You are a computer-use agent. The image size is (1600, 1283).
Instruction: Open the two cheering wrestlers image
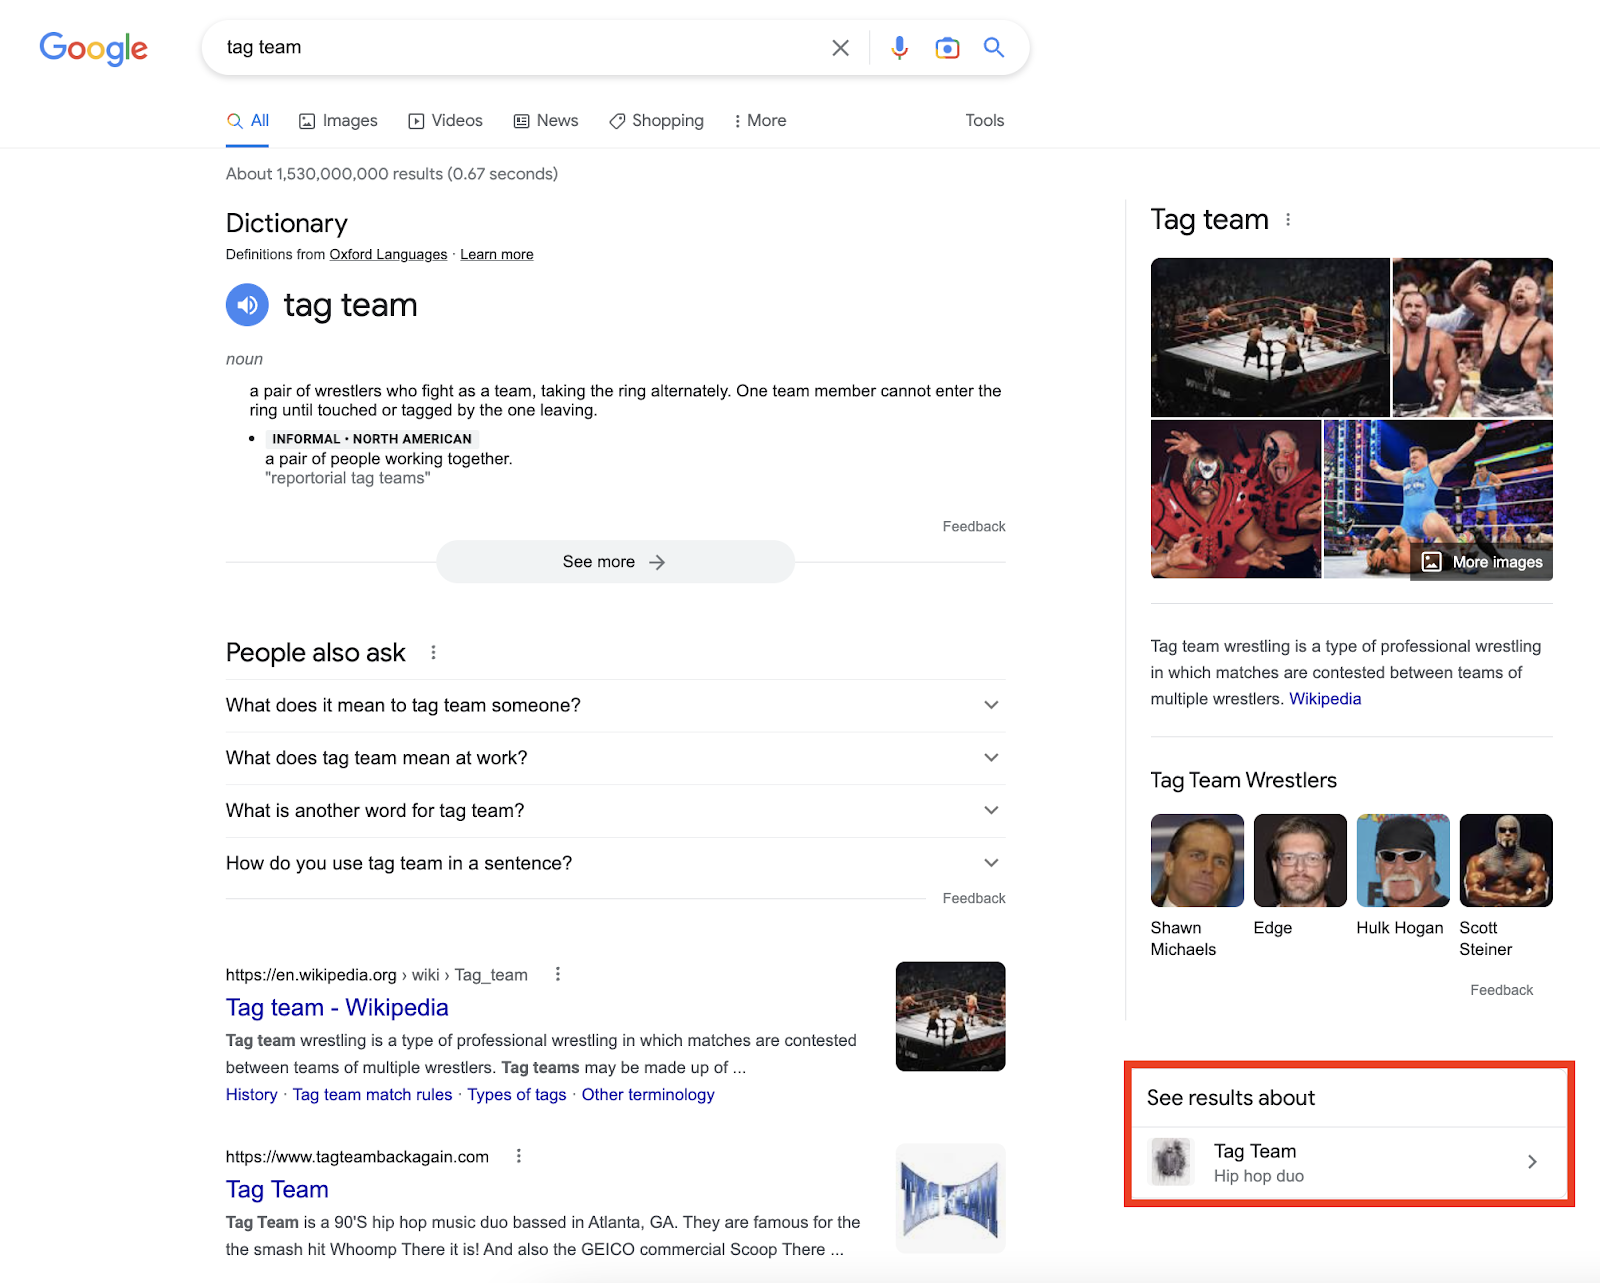[x=1473, y=337]
